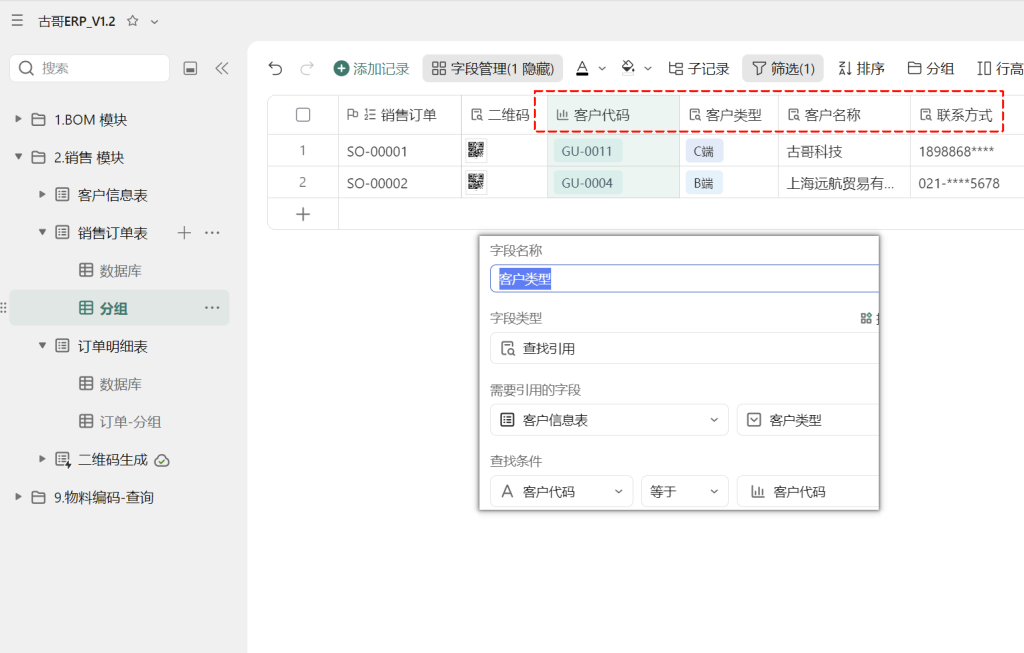Click 行高 row height button
Viewport: 1024px width, 653px height.
point(1000,69)
